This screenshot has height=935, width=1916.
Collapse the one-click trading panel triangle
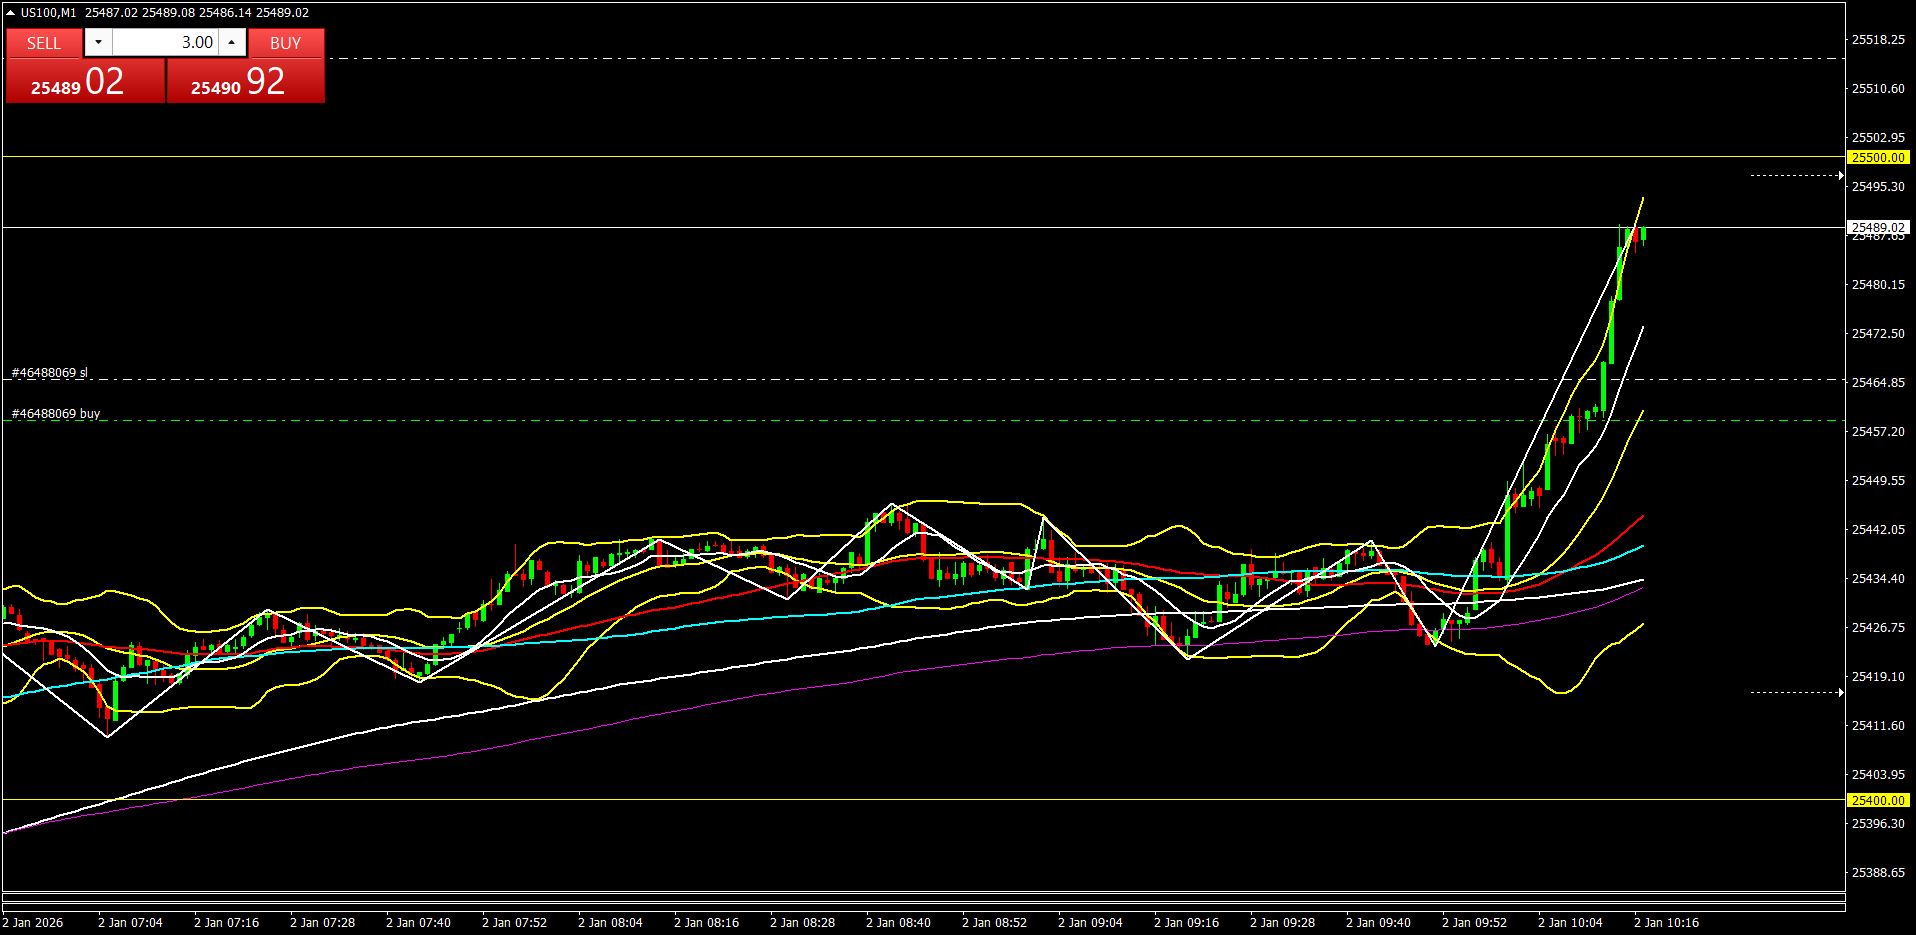click(10, 13)
